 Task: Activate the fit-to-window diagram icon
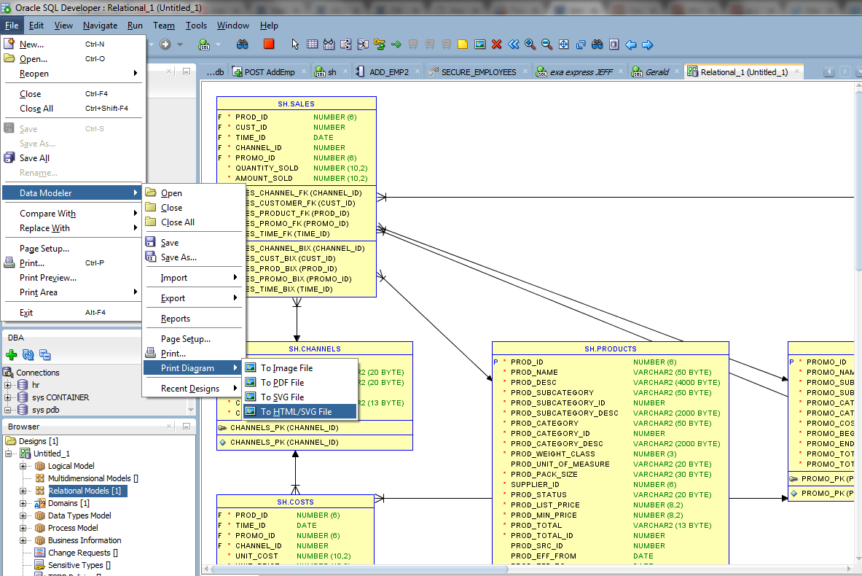pyautogui.click(x=563, y=44)
